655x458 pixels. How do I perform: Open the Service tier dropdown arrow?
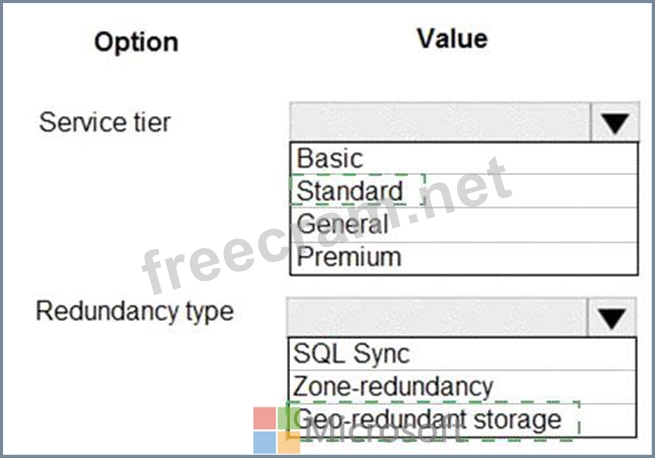[x=614, y=124]
